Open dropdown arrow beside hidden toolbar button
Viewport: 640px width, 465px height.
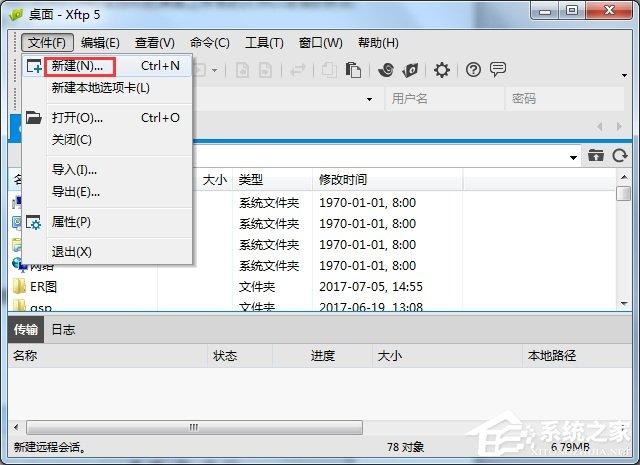coord(214,71)
